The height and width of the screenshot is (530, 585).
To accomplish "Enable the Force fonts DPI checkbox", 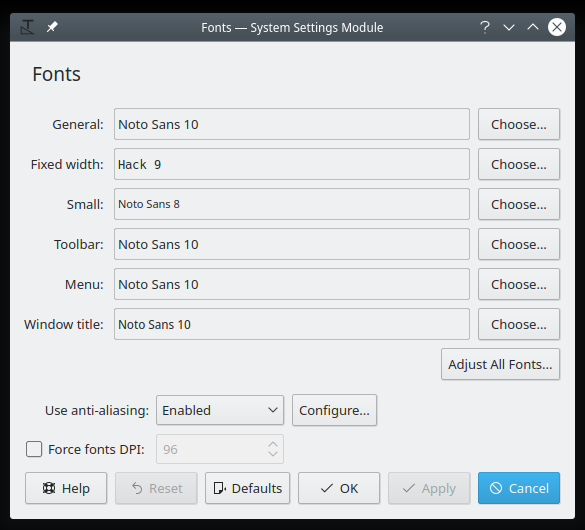I will (x=34, y=449).
